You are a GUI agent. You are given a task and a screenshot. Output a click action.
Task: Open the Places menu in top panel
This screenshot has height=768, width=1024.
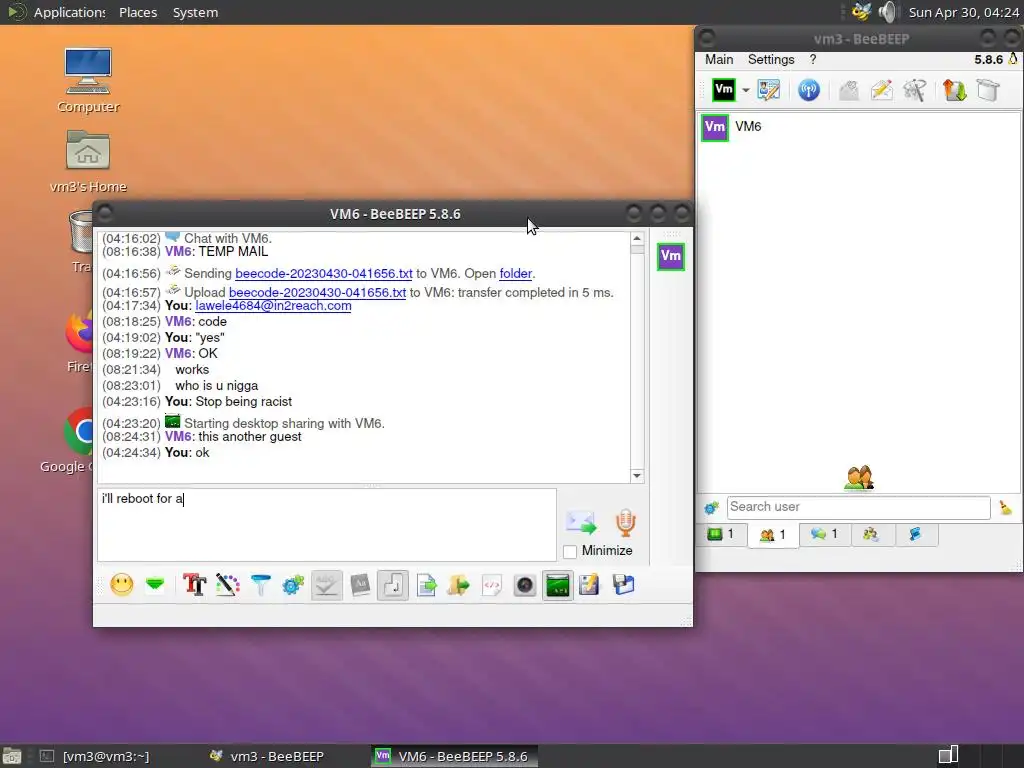click(x=138, y=12)
